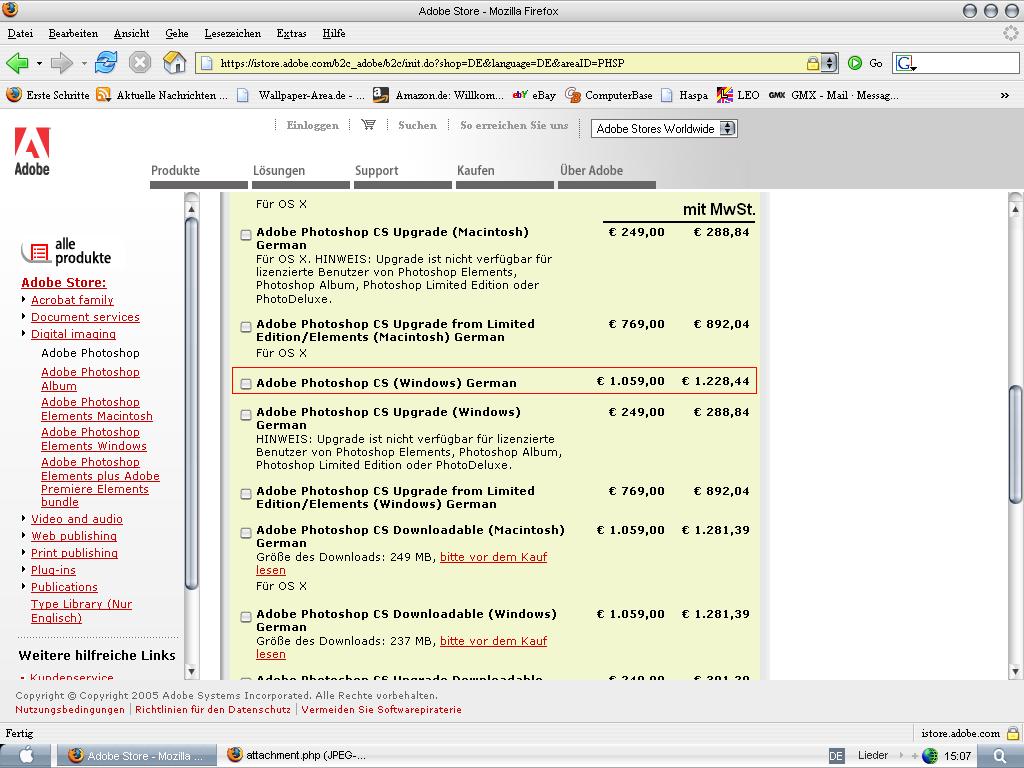This screenshot has height=768, width=1024.
Task: Click the Firefox throbber icon
Action: 1011,33
